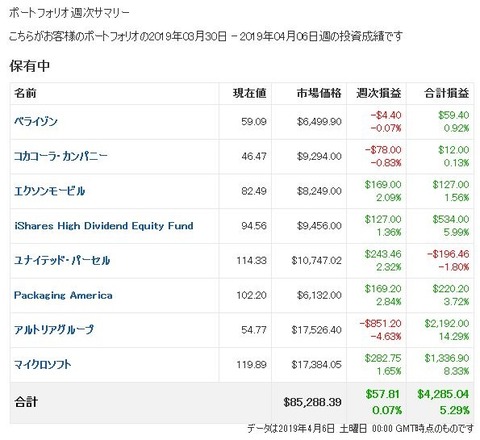Open iShares High Dividend Equity Fund link
The width and height of the screenshot is (480, 440).
(104, 226)
